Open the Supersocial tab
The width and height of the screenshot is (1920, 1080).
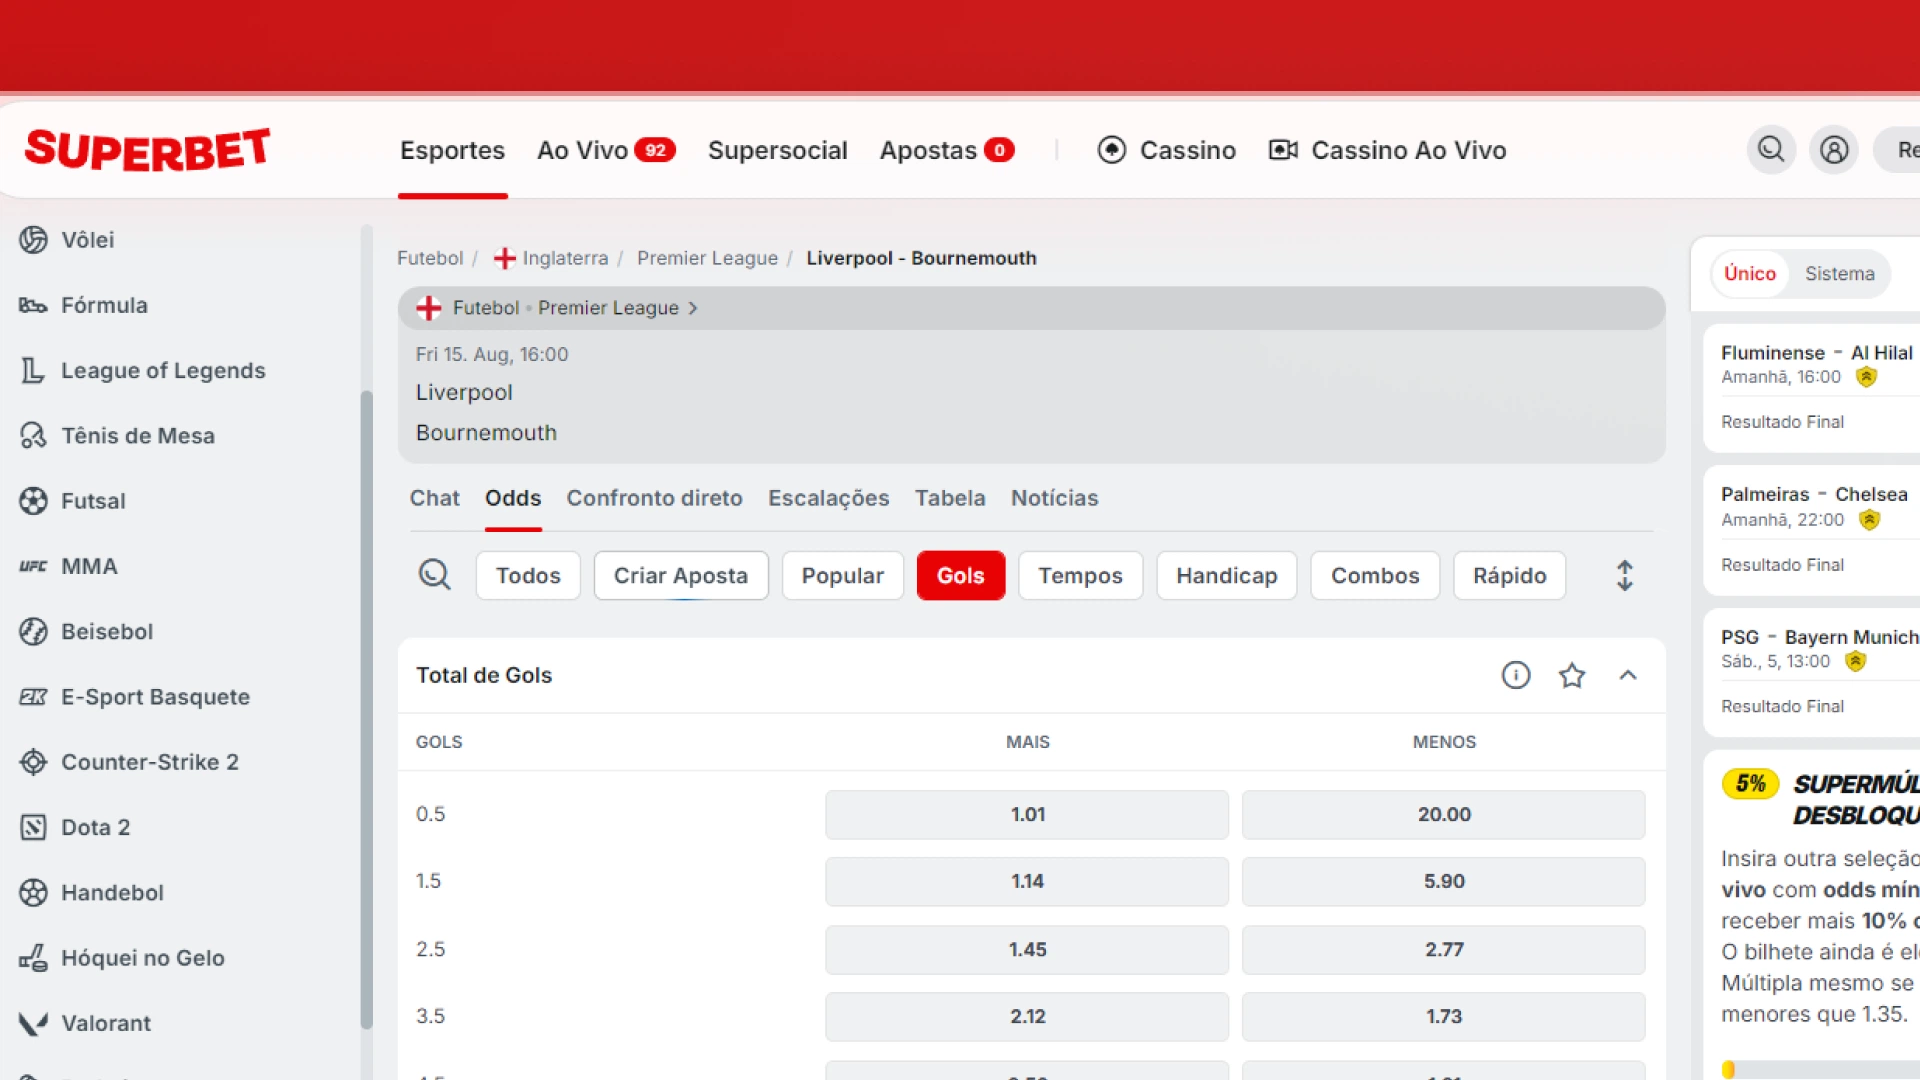778,150
